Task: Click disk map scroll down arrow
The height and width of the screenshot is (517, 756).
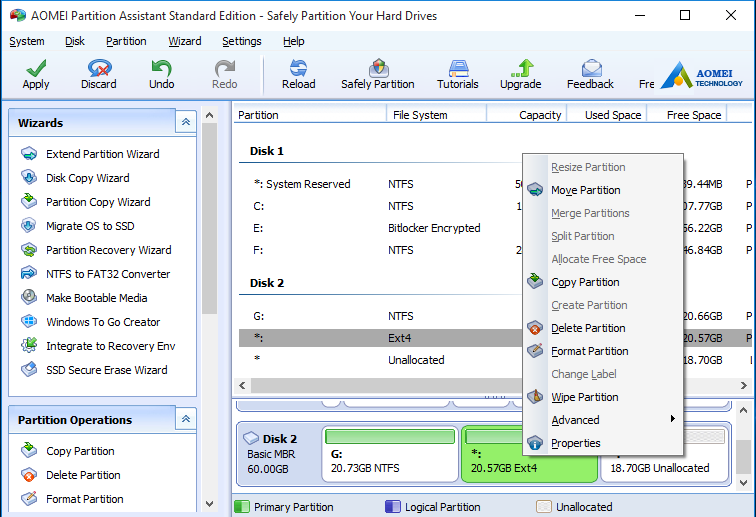Action: 743,482
